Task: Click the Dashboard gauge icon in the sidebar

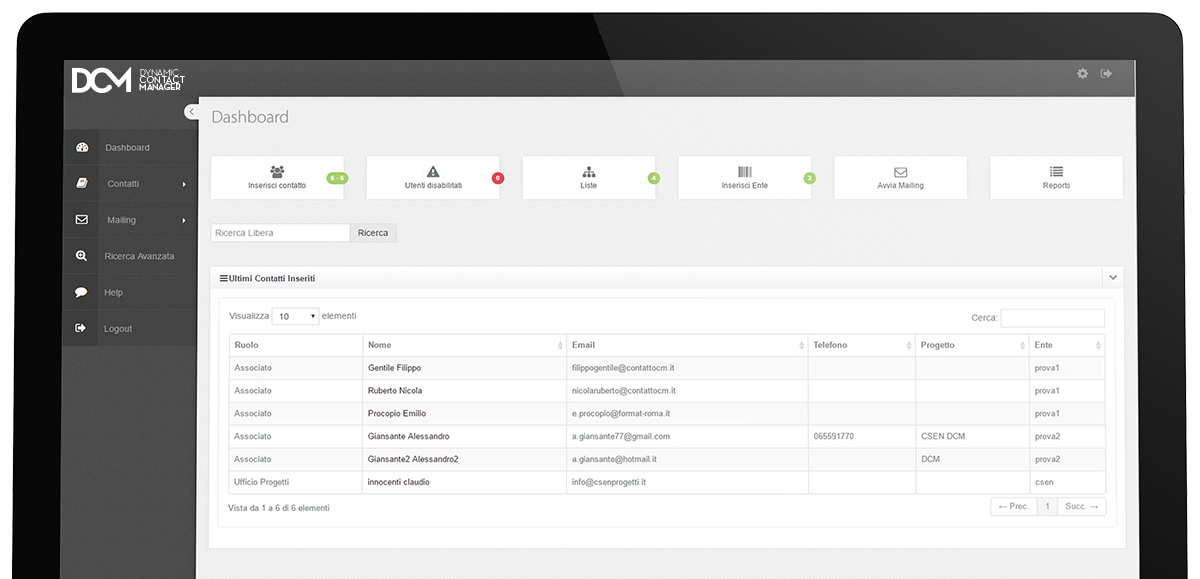Action: click(x=82, y=147)
